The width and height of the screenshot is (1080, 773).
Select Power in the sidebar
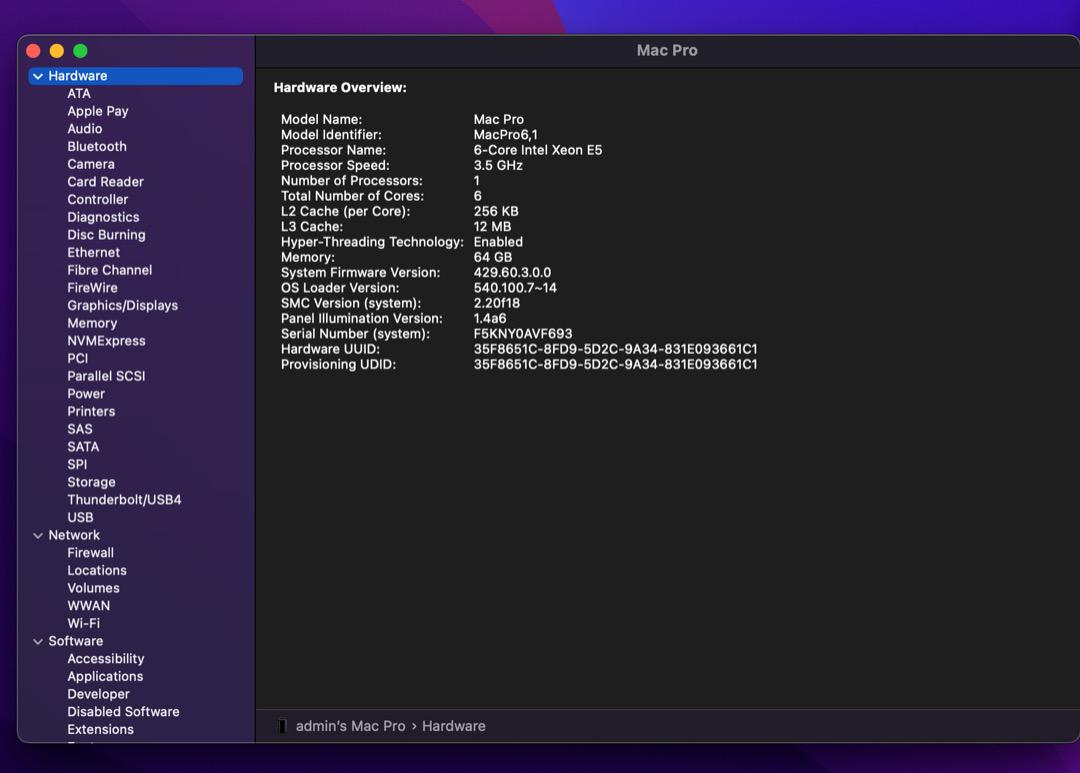tap(86, 394)
